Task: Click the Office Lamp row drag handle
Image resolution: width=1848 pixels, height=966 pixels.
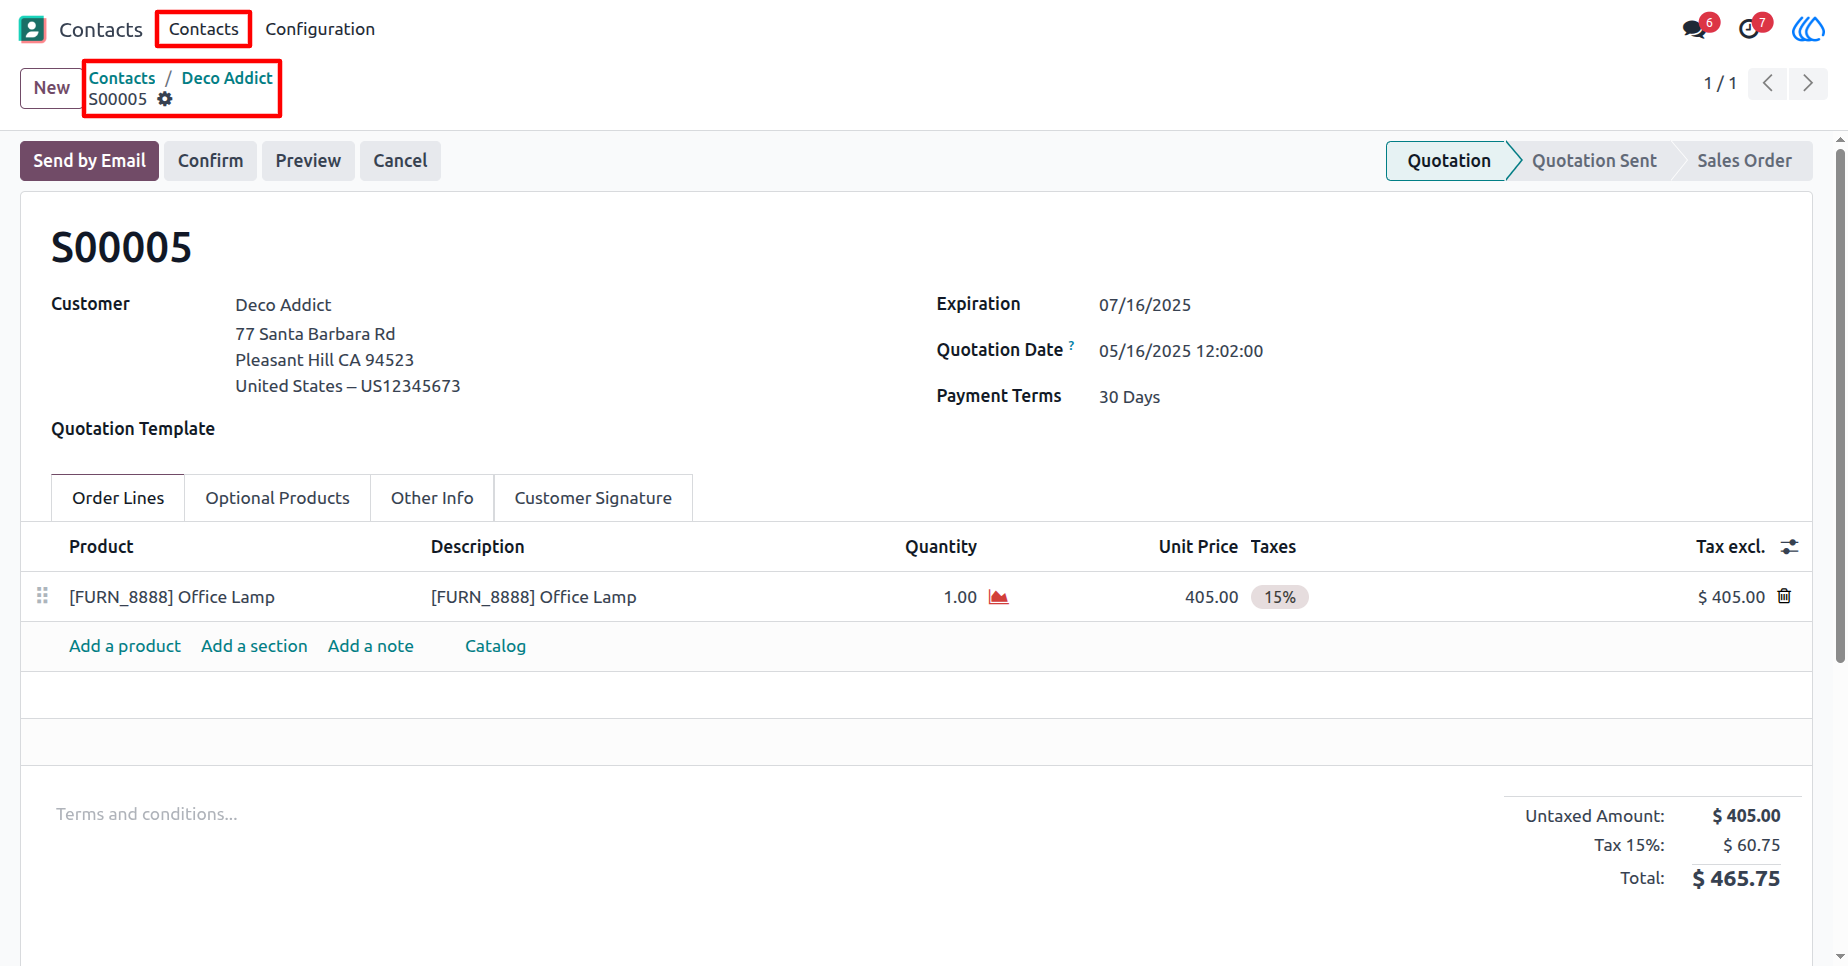Action: (42, 596)
